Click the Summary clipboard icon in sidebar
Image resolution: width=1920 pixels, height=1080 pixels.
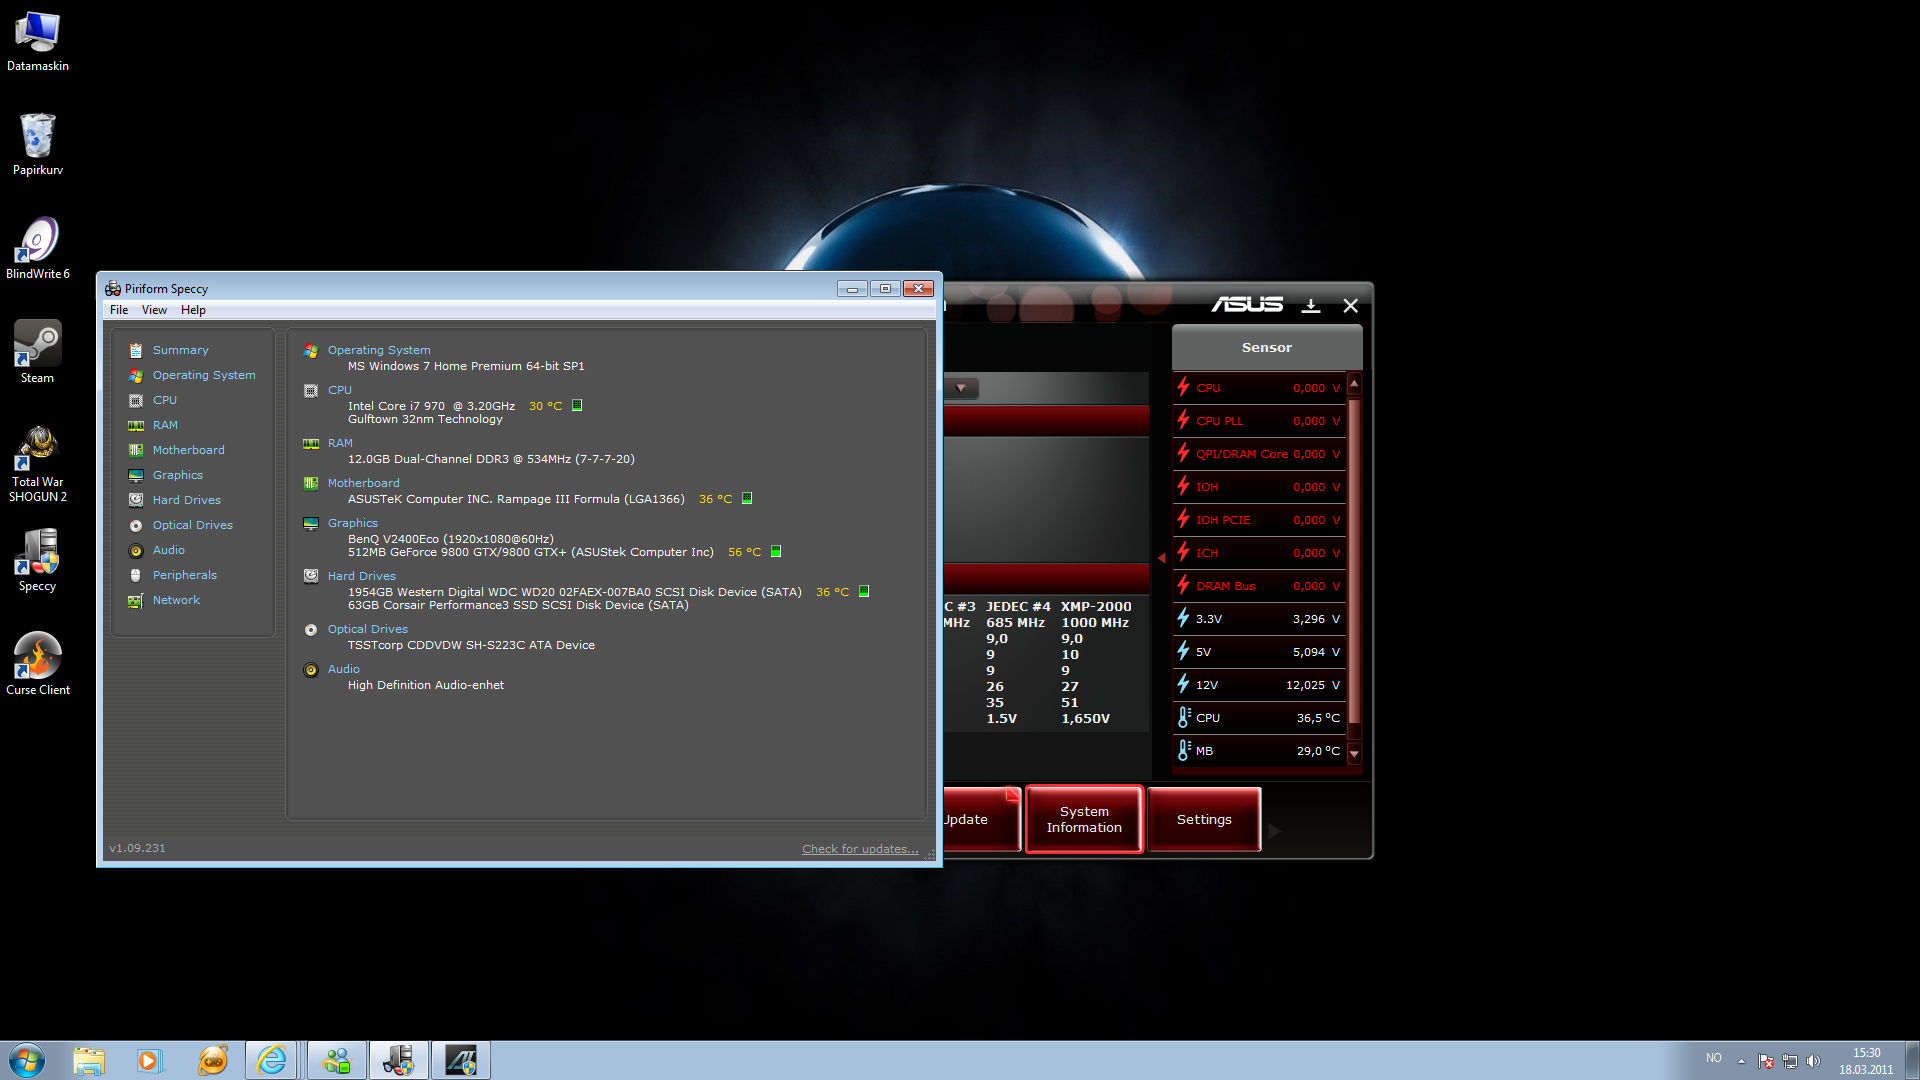(x=136, y=350)
